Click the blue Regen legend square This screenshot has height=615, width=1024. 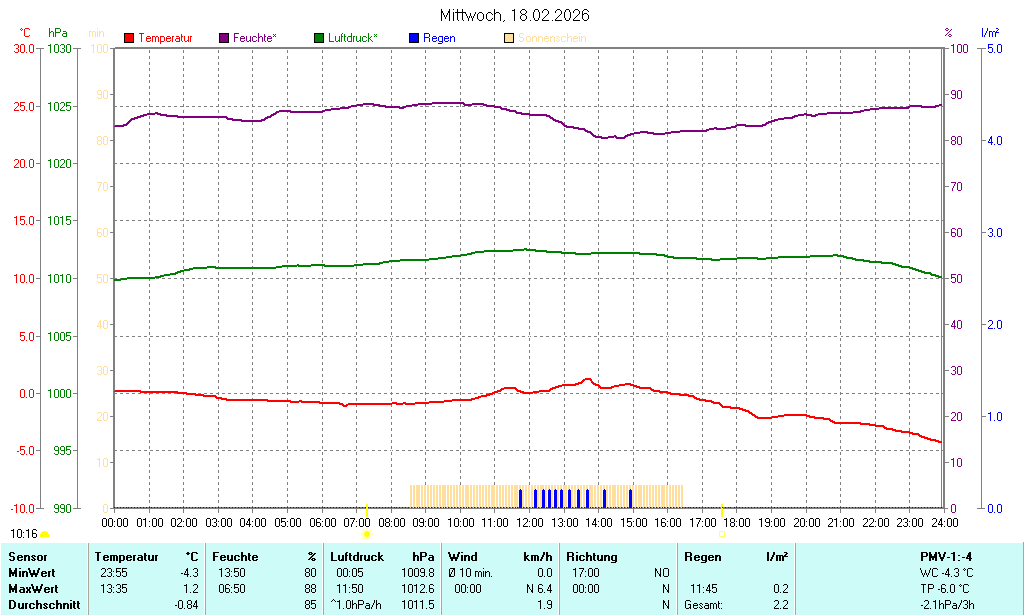point(414,38)
